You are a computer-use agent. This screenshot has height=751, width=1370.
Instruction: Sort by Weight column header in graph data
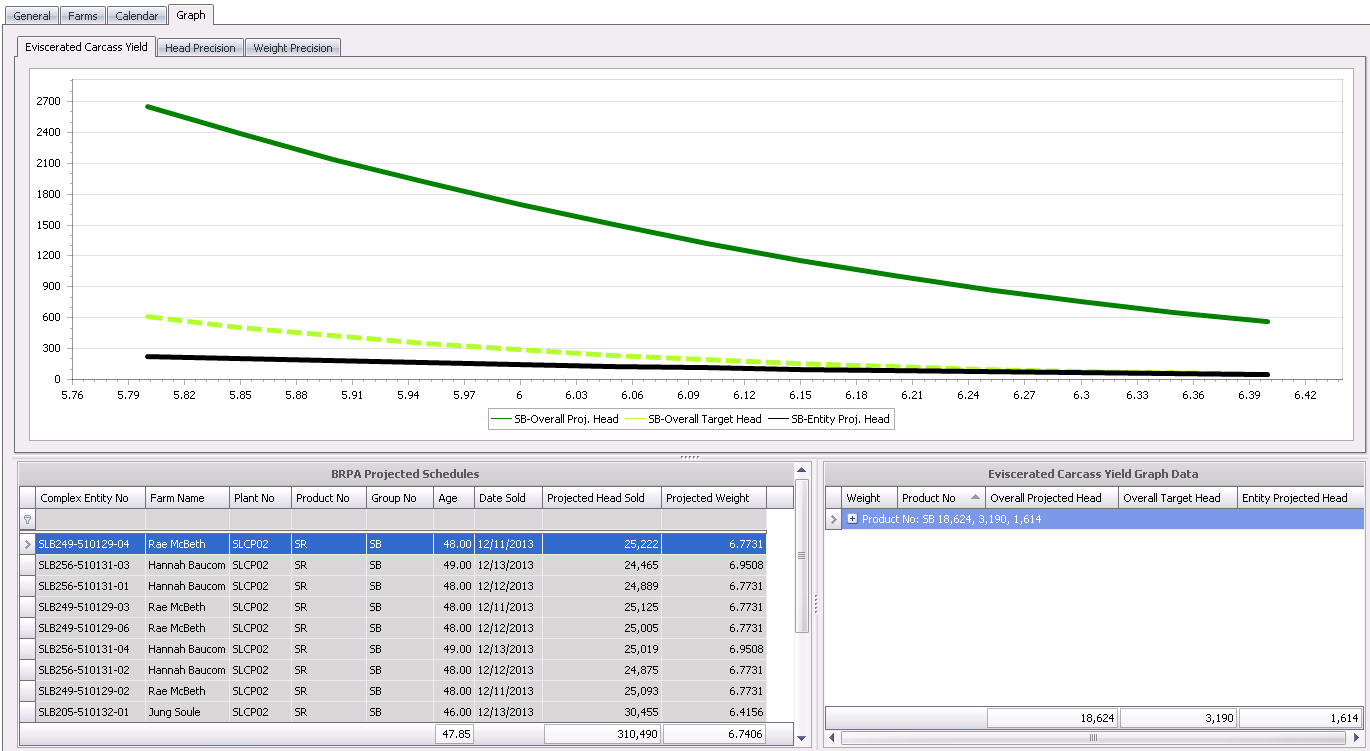(869, 498)
